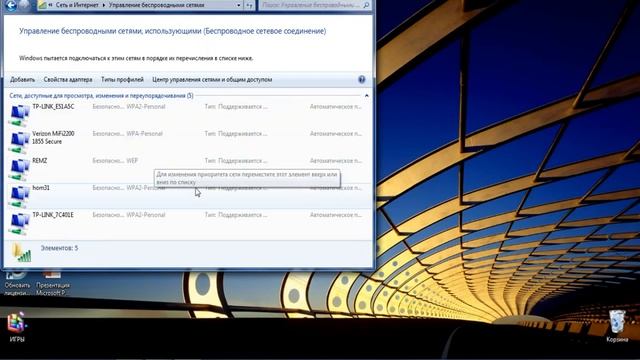Select the Verizon MiFi2200 network icon
640x360 pixels.
(x=19, y=143)
